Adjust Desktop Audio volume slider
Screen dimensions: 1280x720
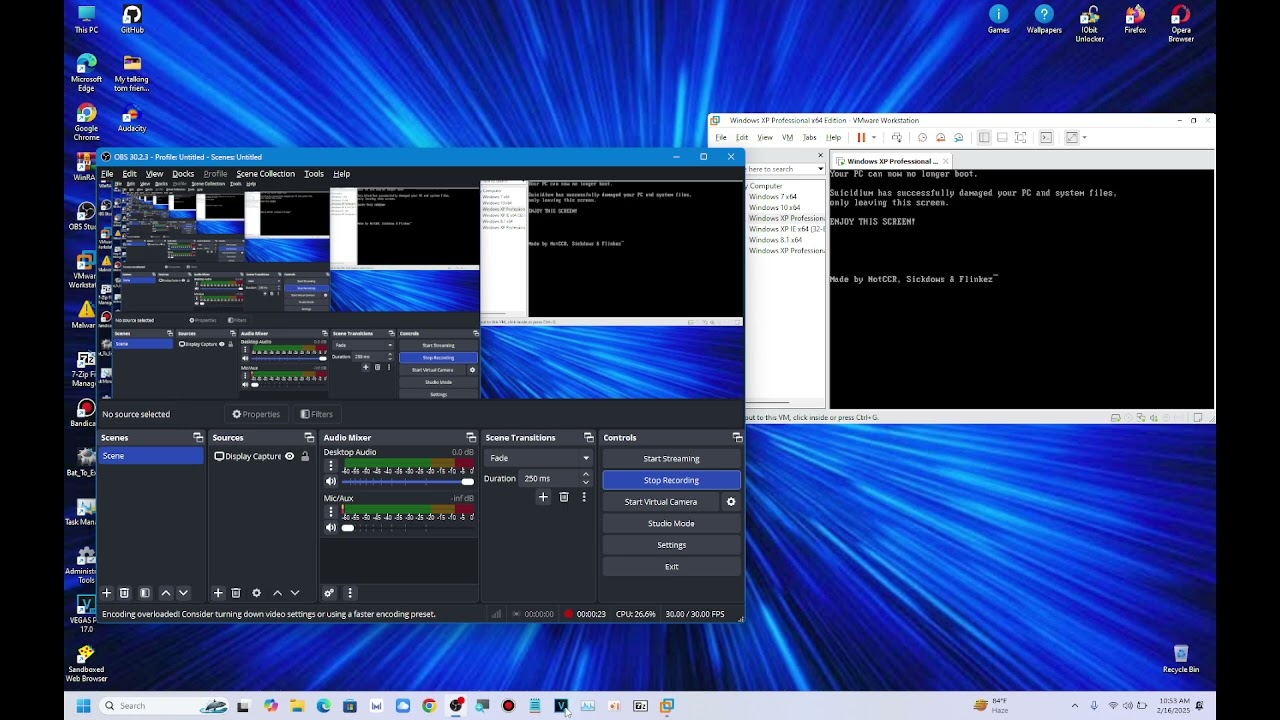coord(408,482)
